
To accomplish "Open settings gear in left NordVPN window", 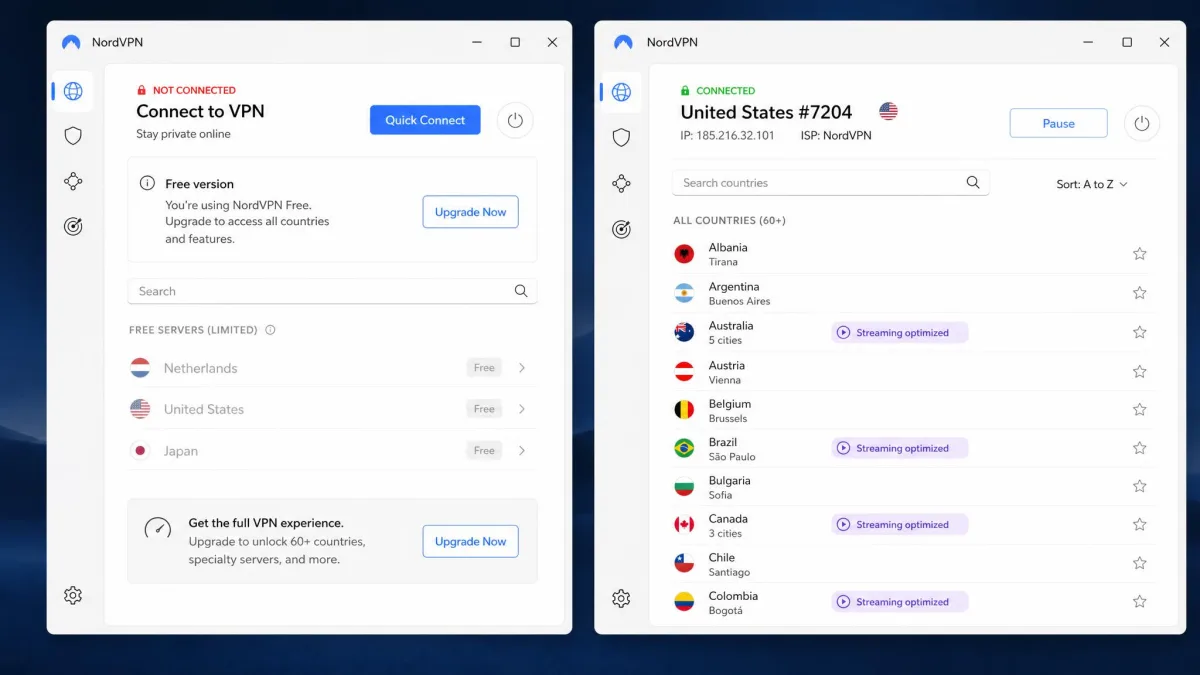I will point(73,595).
